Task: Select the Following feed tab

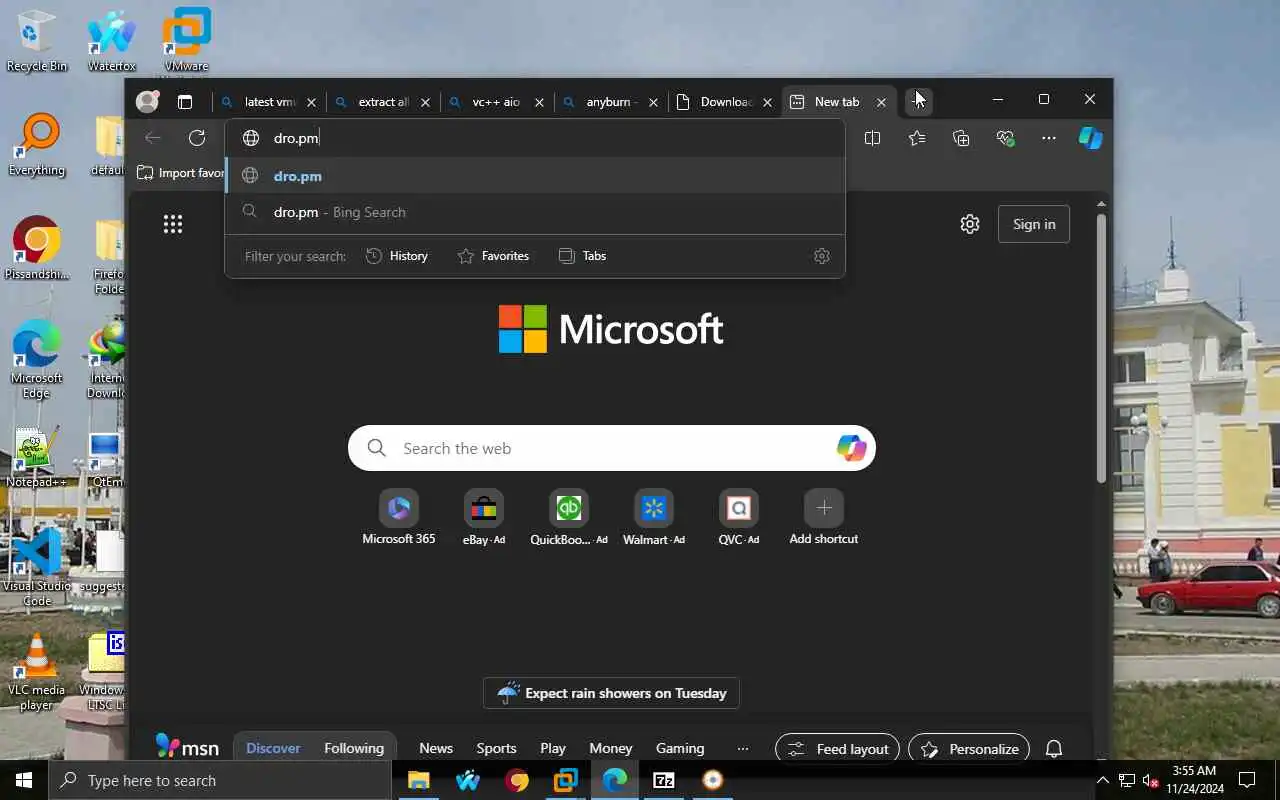Action: click(354, 748)
